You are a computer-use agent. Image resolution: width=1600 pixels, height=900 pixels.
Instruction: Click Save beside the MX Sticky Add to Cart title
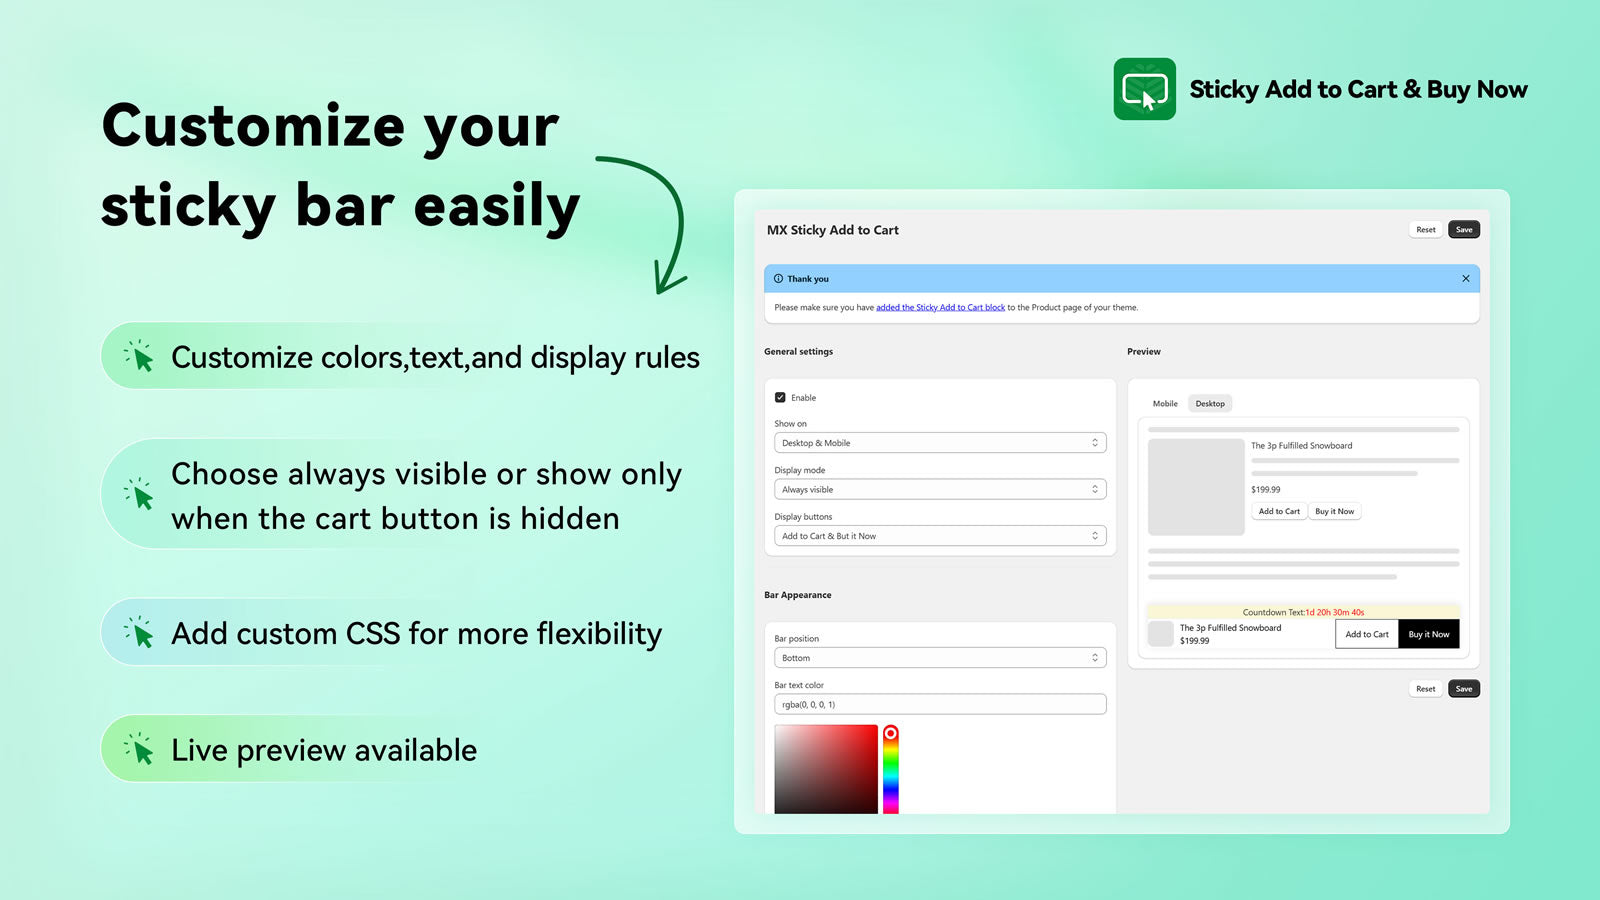[1463, 230]
